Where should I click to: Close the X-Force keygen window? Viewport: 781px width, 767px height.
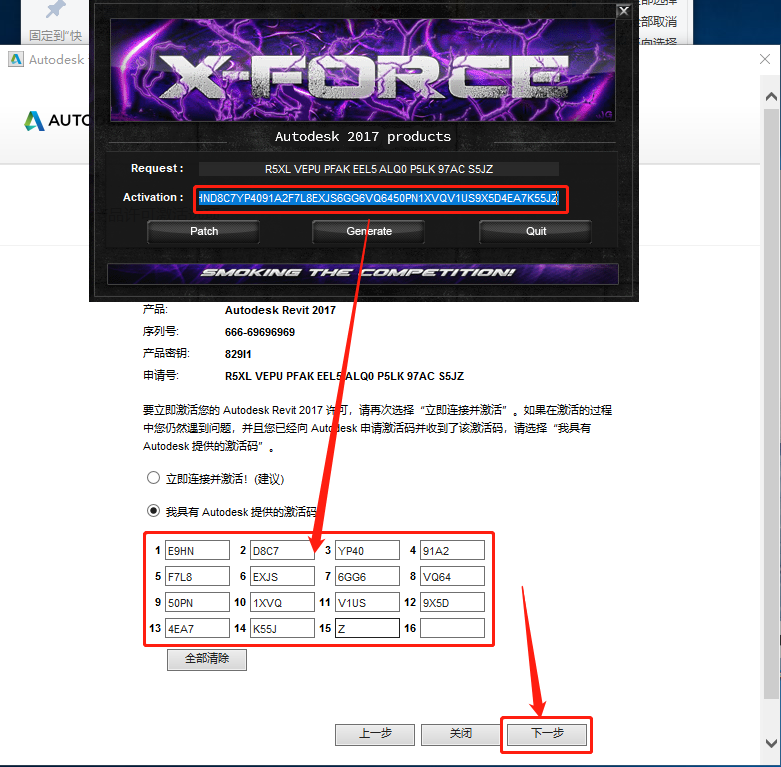(x=624, y=10)
